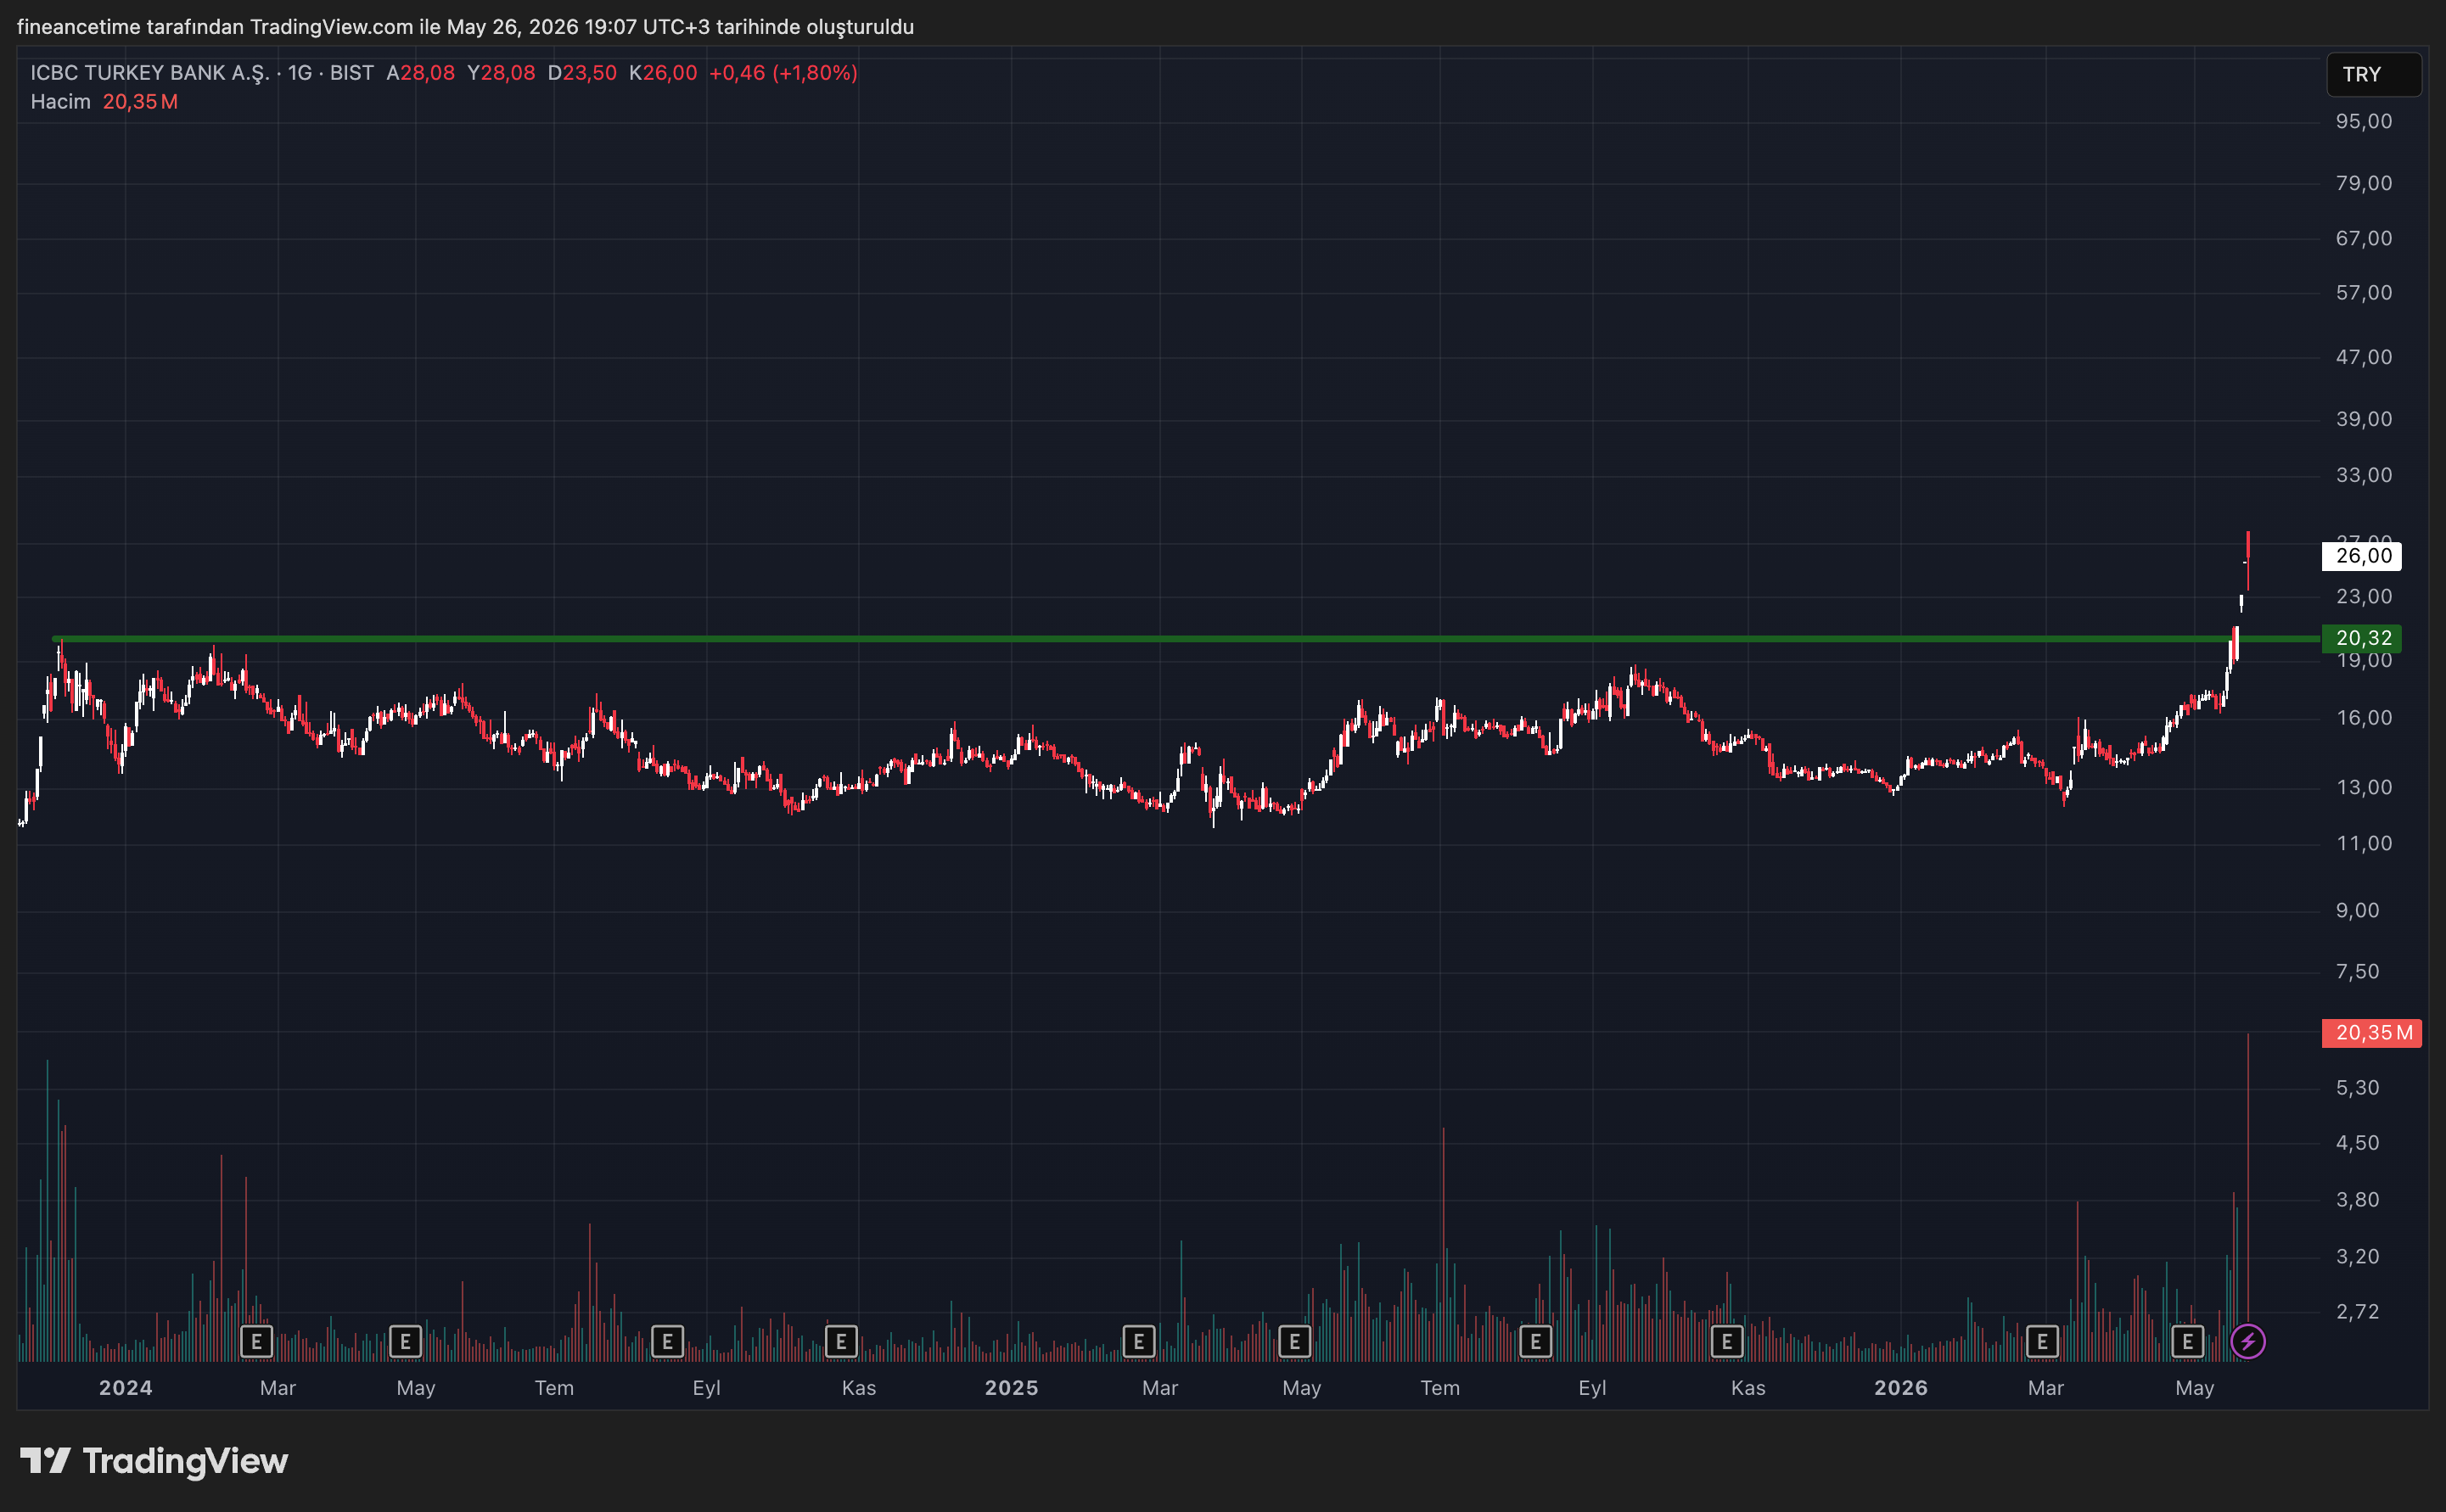Image resolution: width=2446 pixels, height=1512 pixels.
Task: Click the 11,00 price axis label
Action: pyautogui.click(x=2364, y=844)
